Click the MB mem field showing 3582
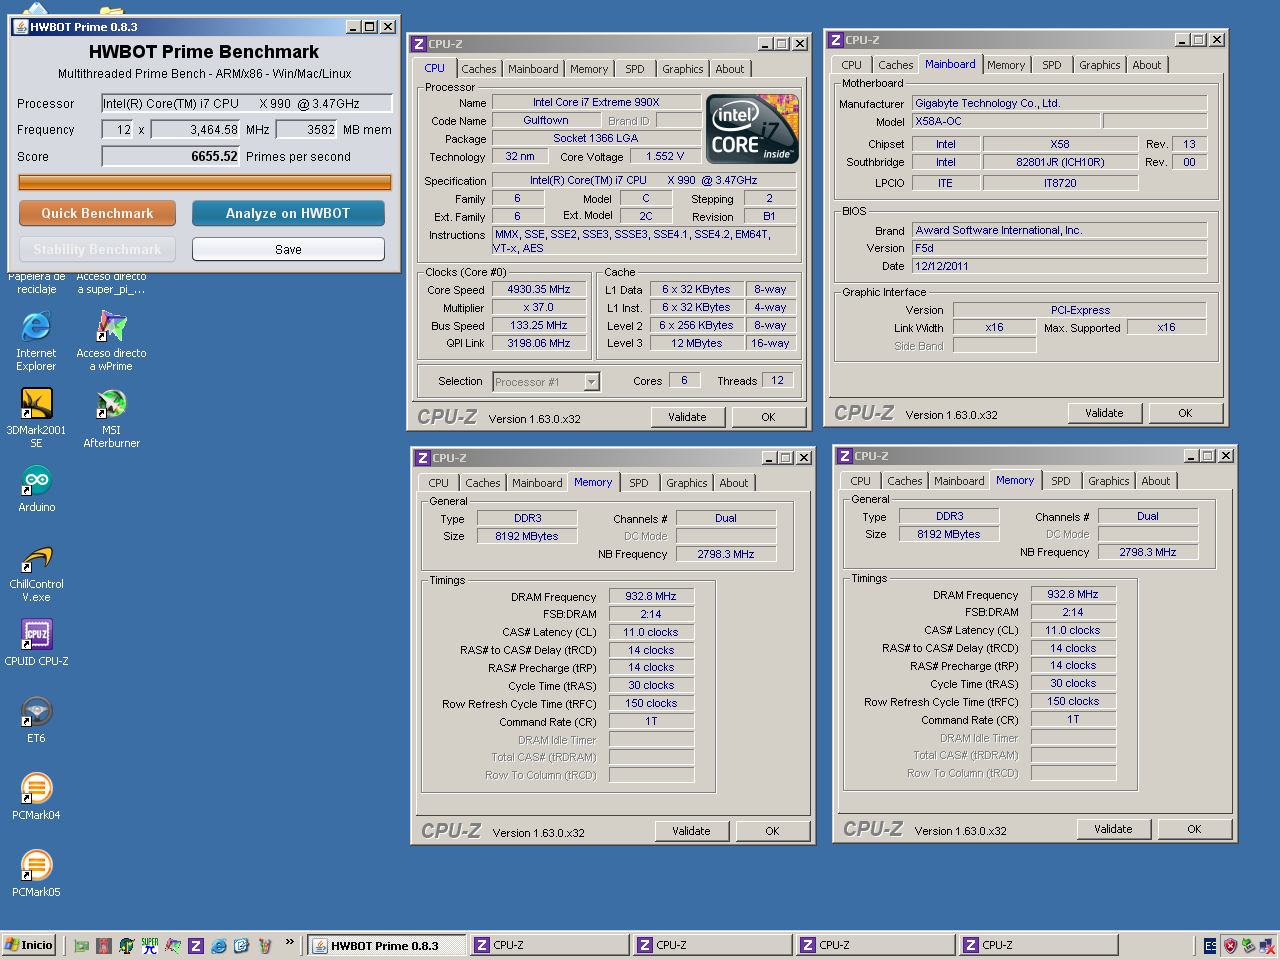 click(x=307, y=129)
